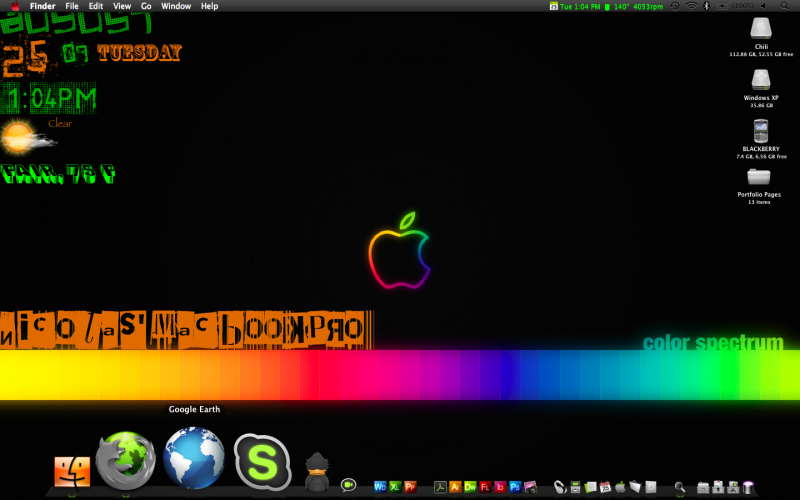Launch PowerPoint from the dock
Viewport: 800px width, 500px height.
click(x=410, y=487)
